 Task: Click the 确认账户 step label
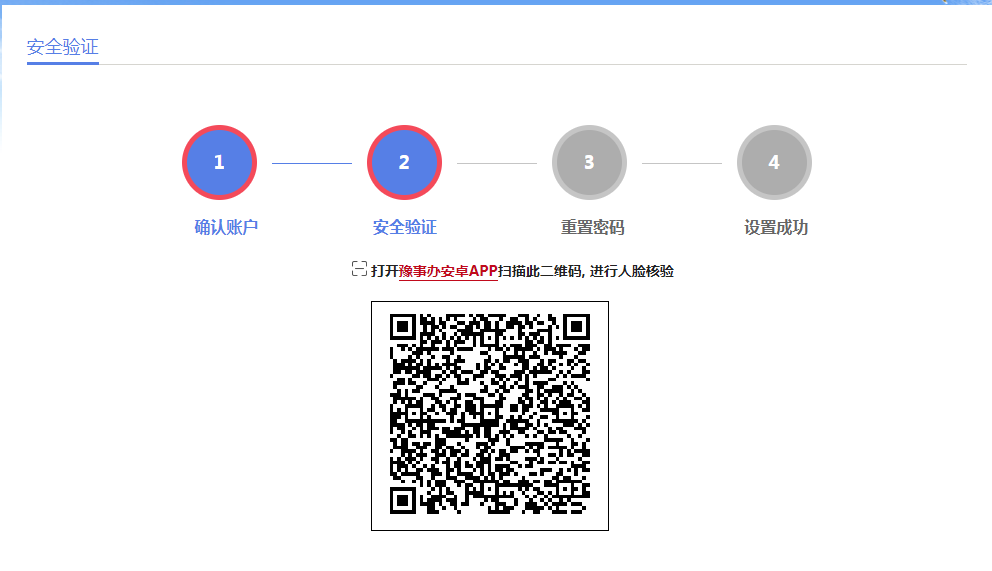(x=226, y=227)
